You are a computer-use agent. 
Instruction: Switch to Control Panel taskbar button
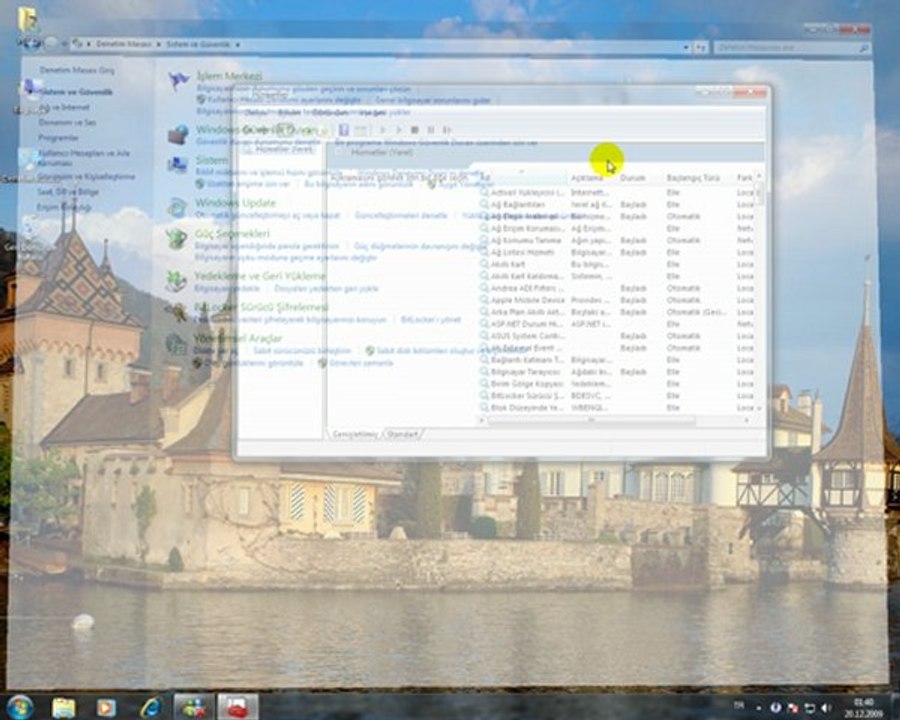pos(193,707)
